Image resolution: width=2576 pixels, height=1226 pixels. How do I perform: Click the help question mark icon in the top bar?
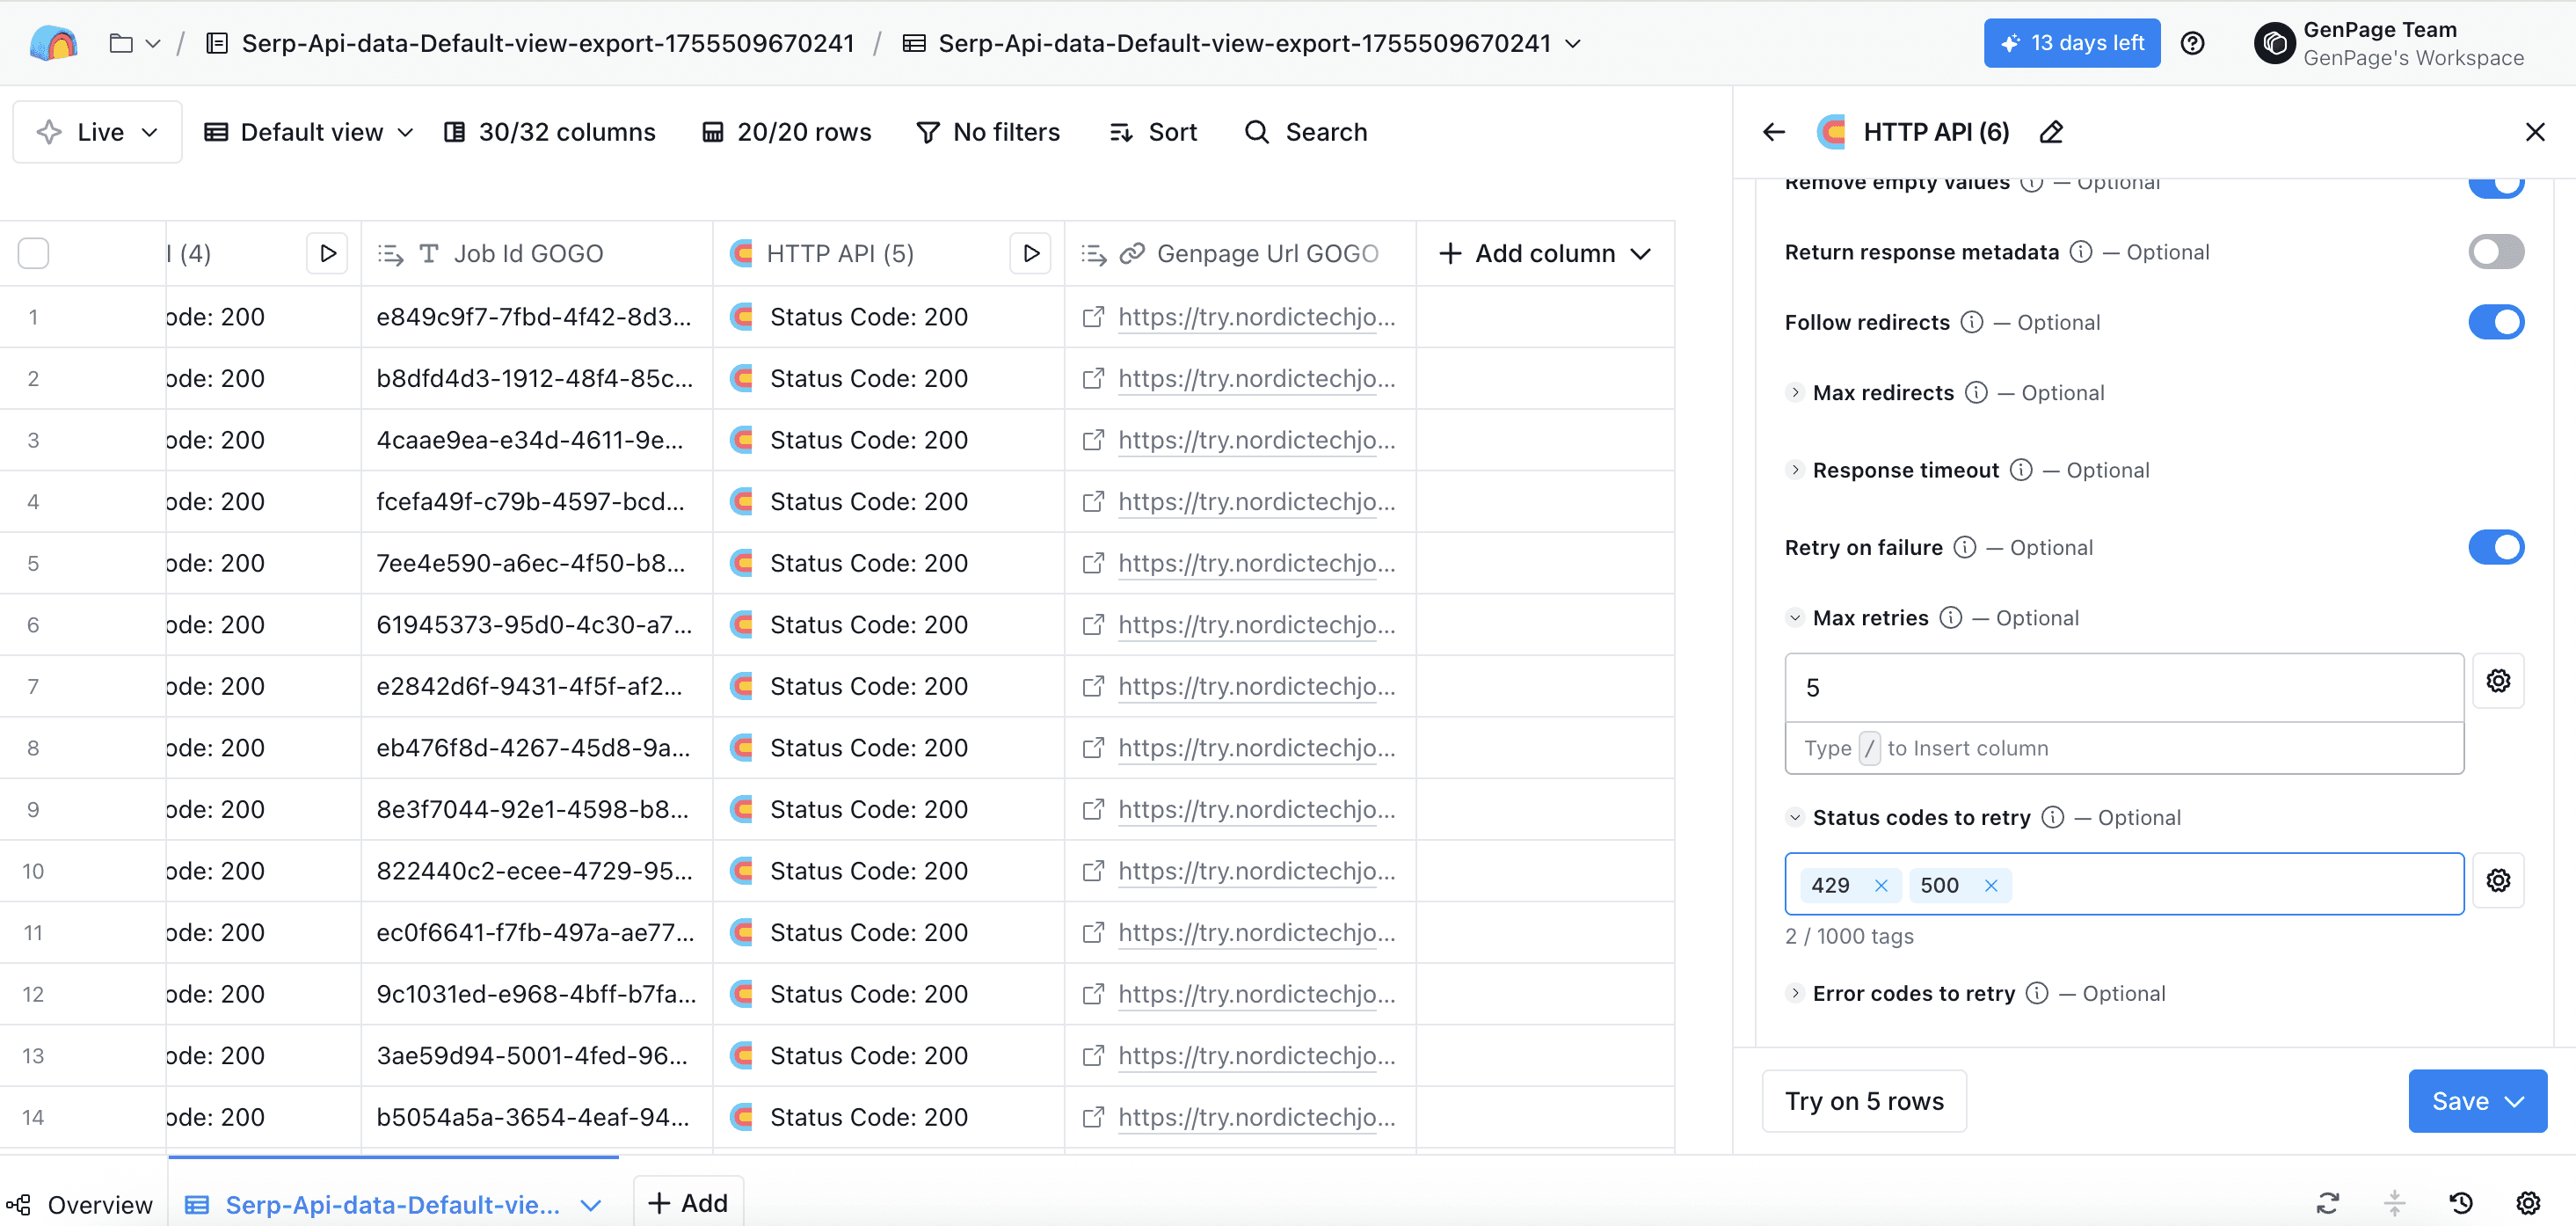[x=2192, y=43]
